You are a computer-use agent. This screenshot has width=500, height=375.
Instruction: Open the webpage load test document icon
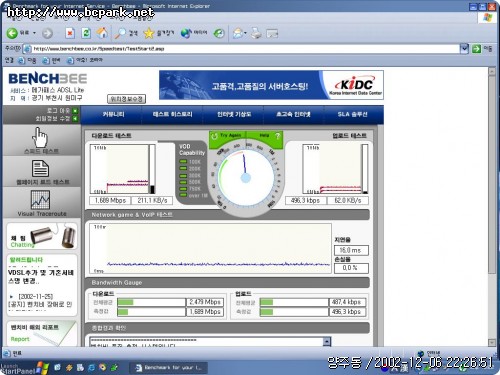pyautogui.click(x=40, y=168)
